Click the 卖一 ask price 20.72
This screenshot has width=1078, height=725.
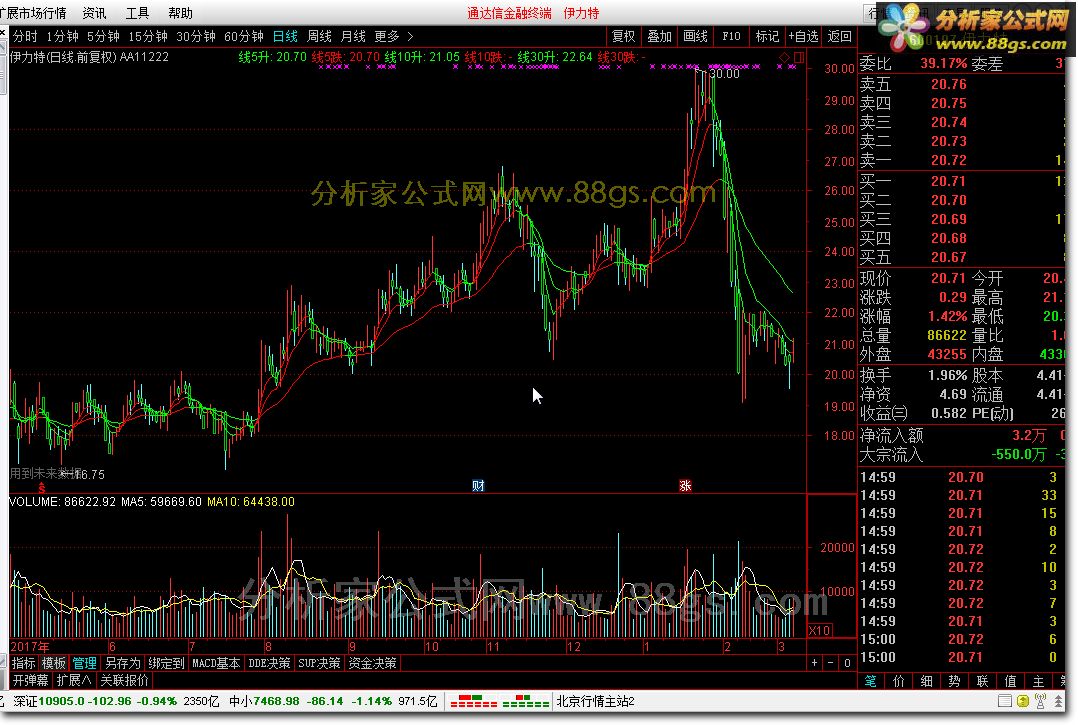point(949,160)
